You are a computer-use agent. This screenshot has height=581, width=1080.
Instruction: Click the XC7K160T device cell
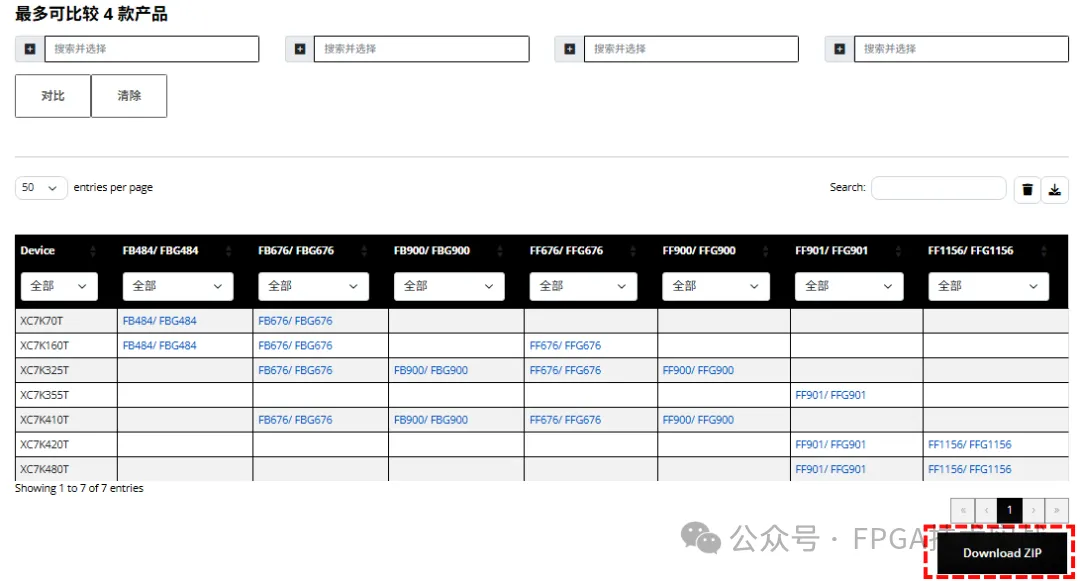pos(66,346)
